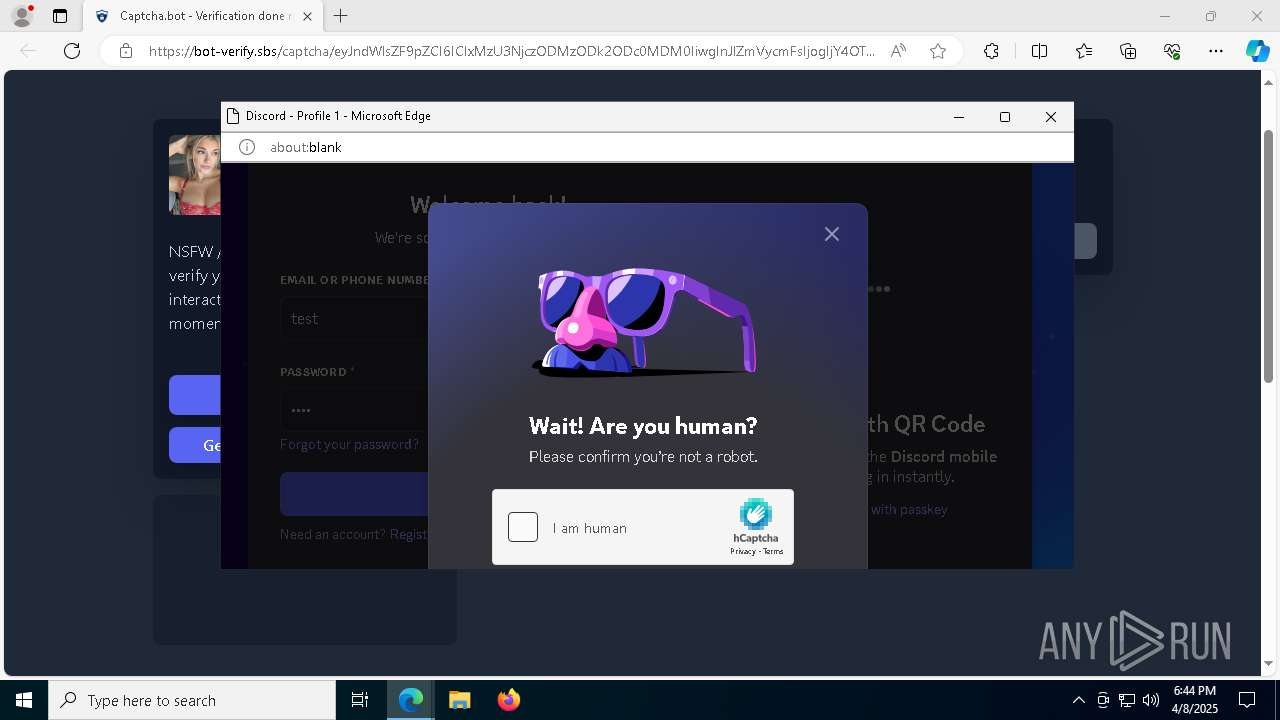The image size is (1280, 720).
Task: Open Microsoft Edge from the taskbar
Action: [411, 700]
